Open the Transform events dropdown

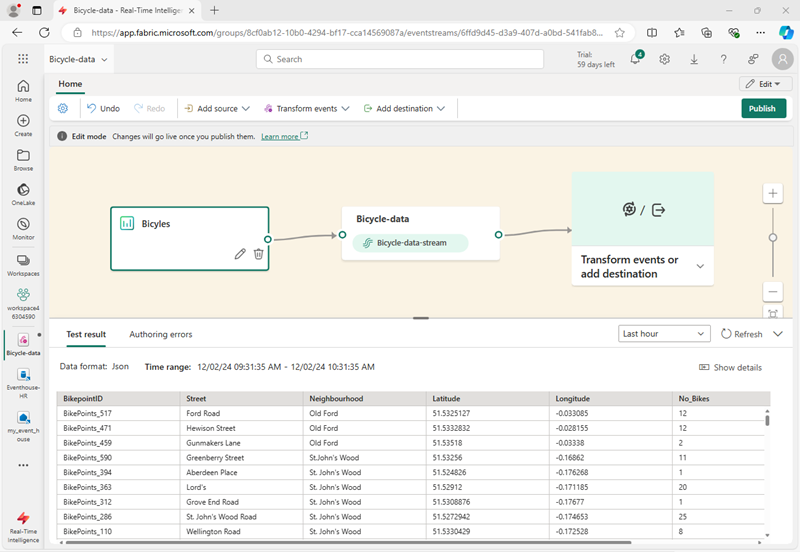click(x=306, y=108)
